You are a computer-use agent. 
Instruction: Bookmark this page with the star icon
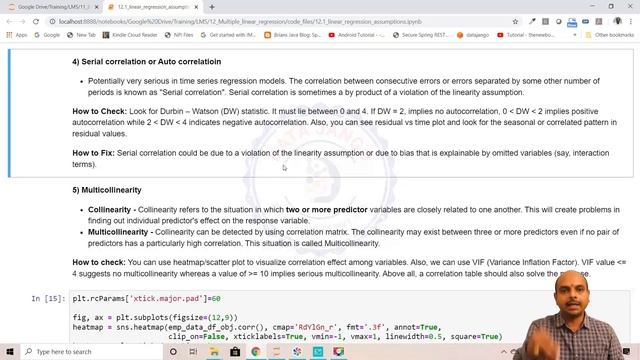tap(515, 22)
